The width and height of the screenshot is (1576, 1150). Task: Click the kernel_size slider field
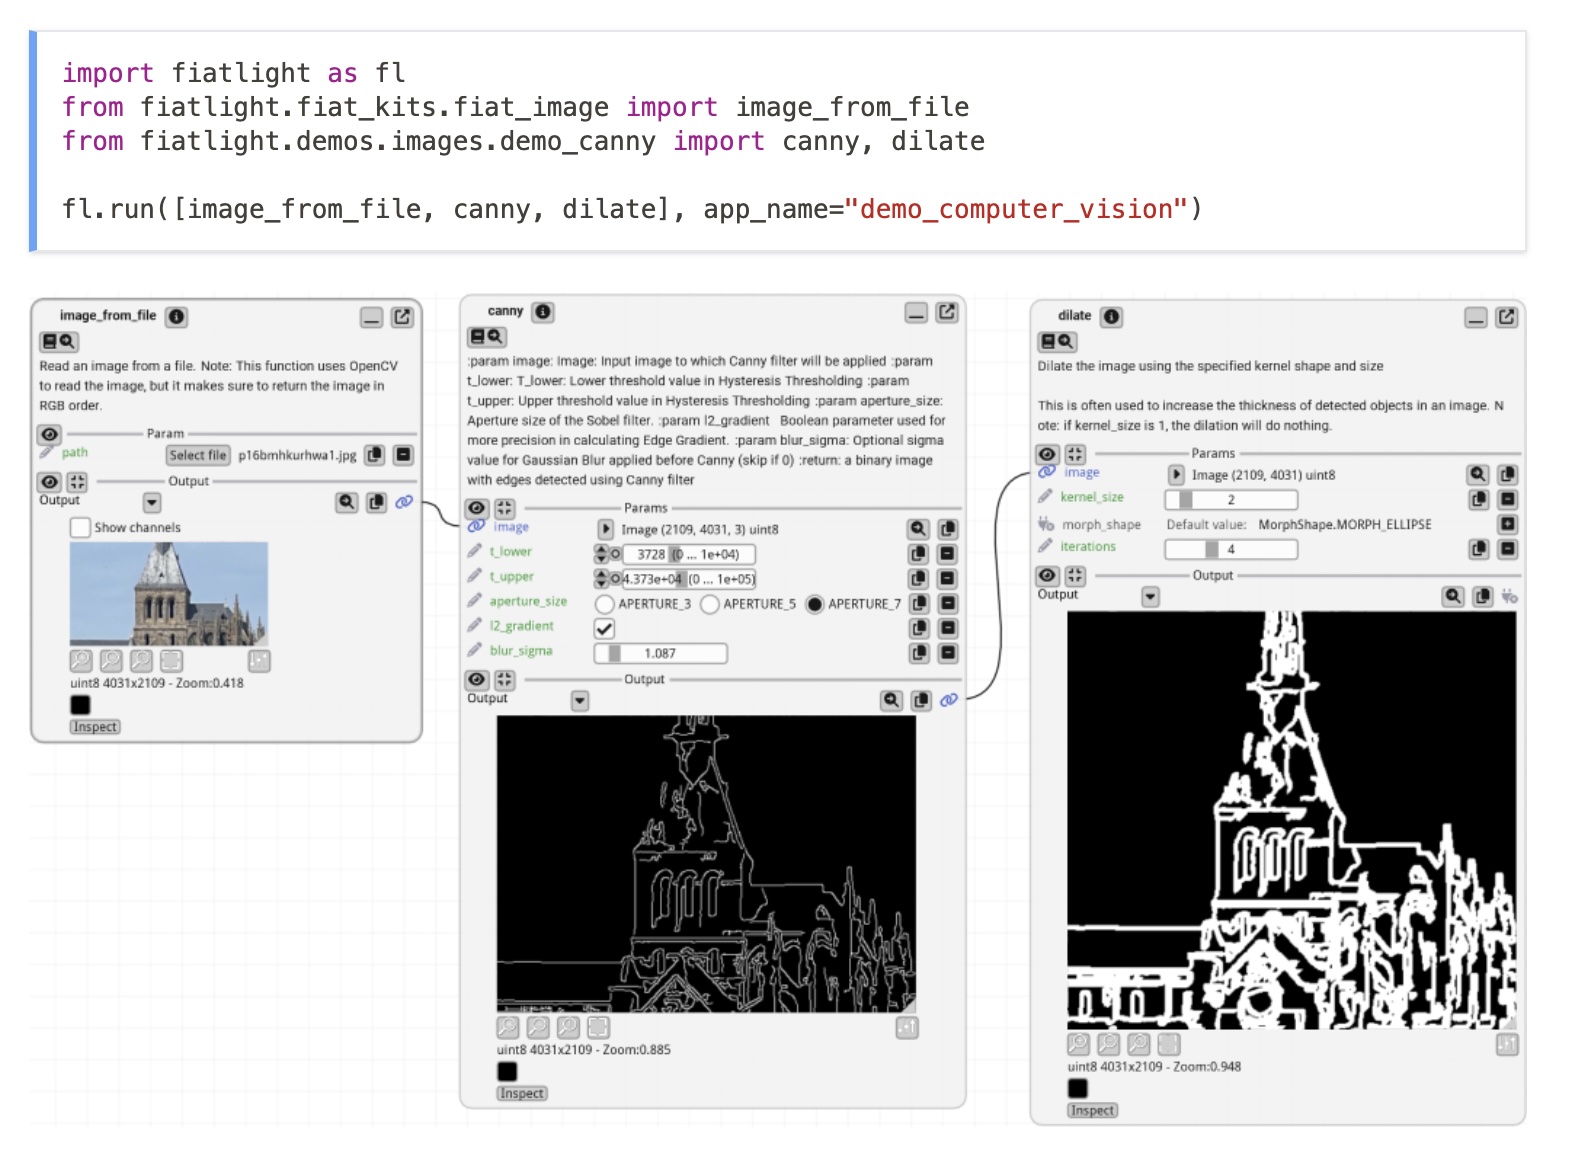1231,500
